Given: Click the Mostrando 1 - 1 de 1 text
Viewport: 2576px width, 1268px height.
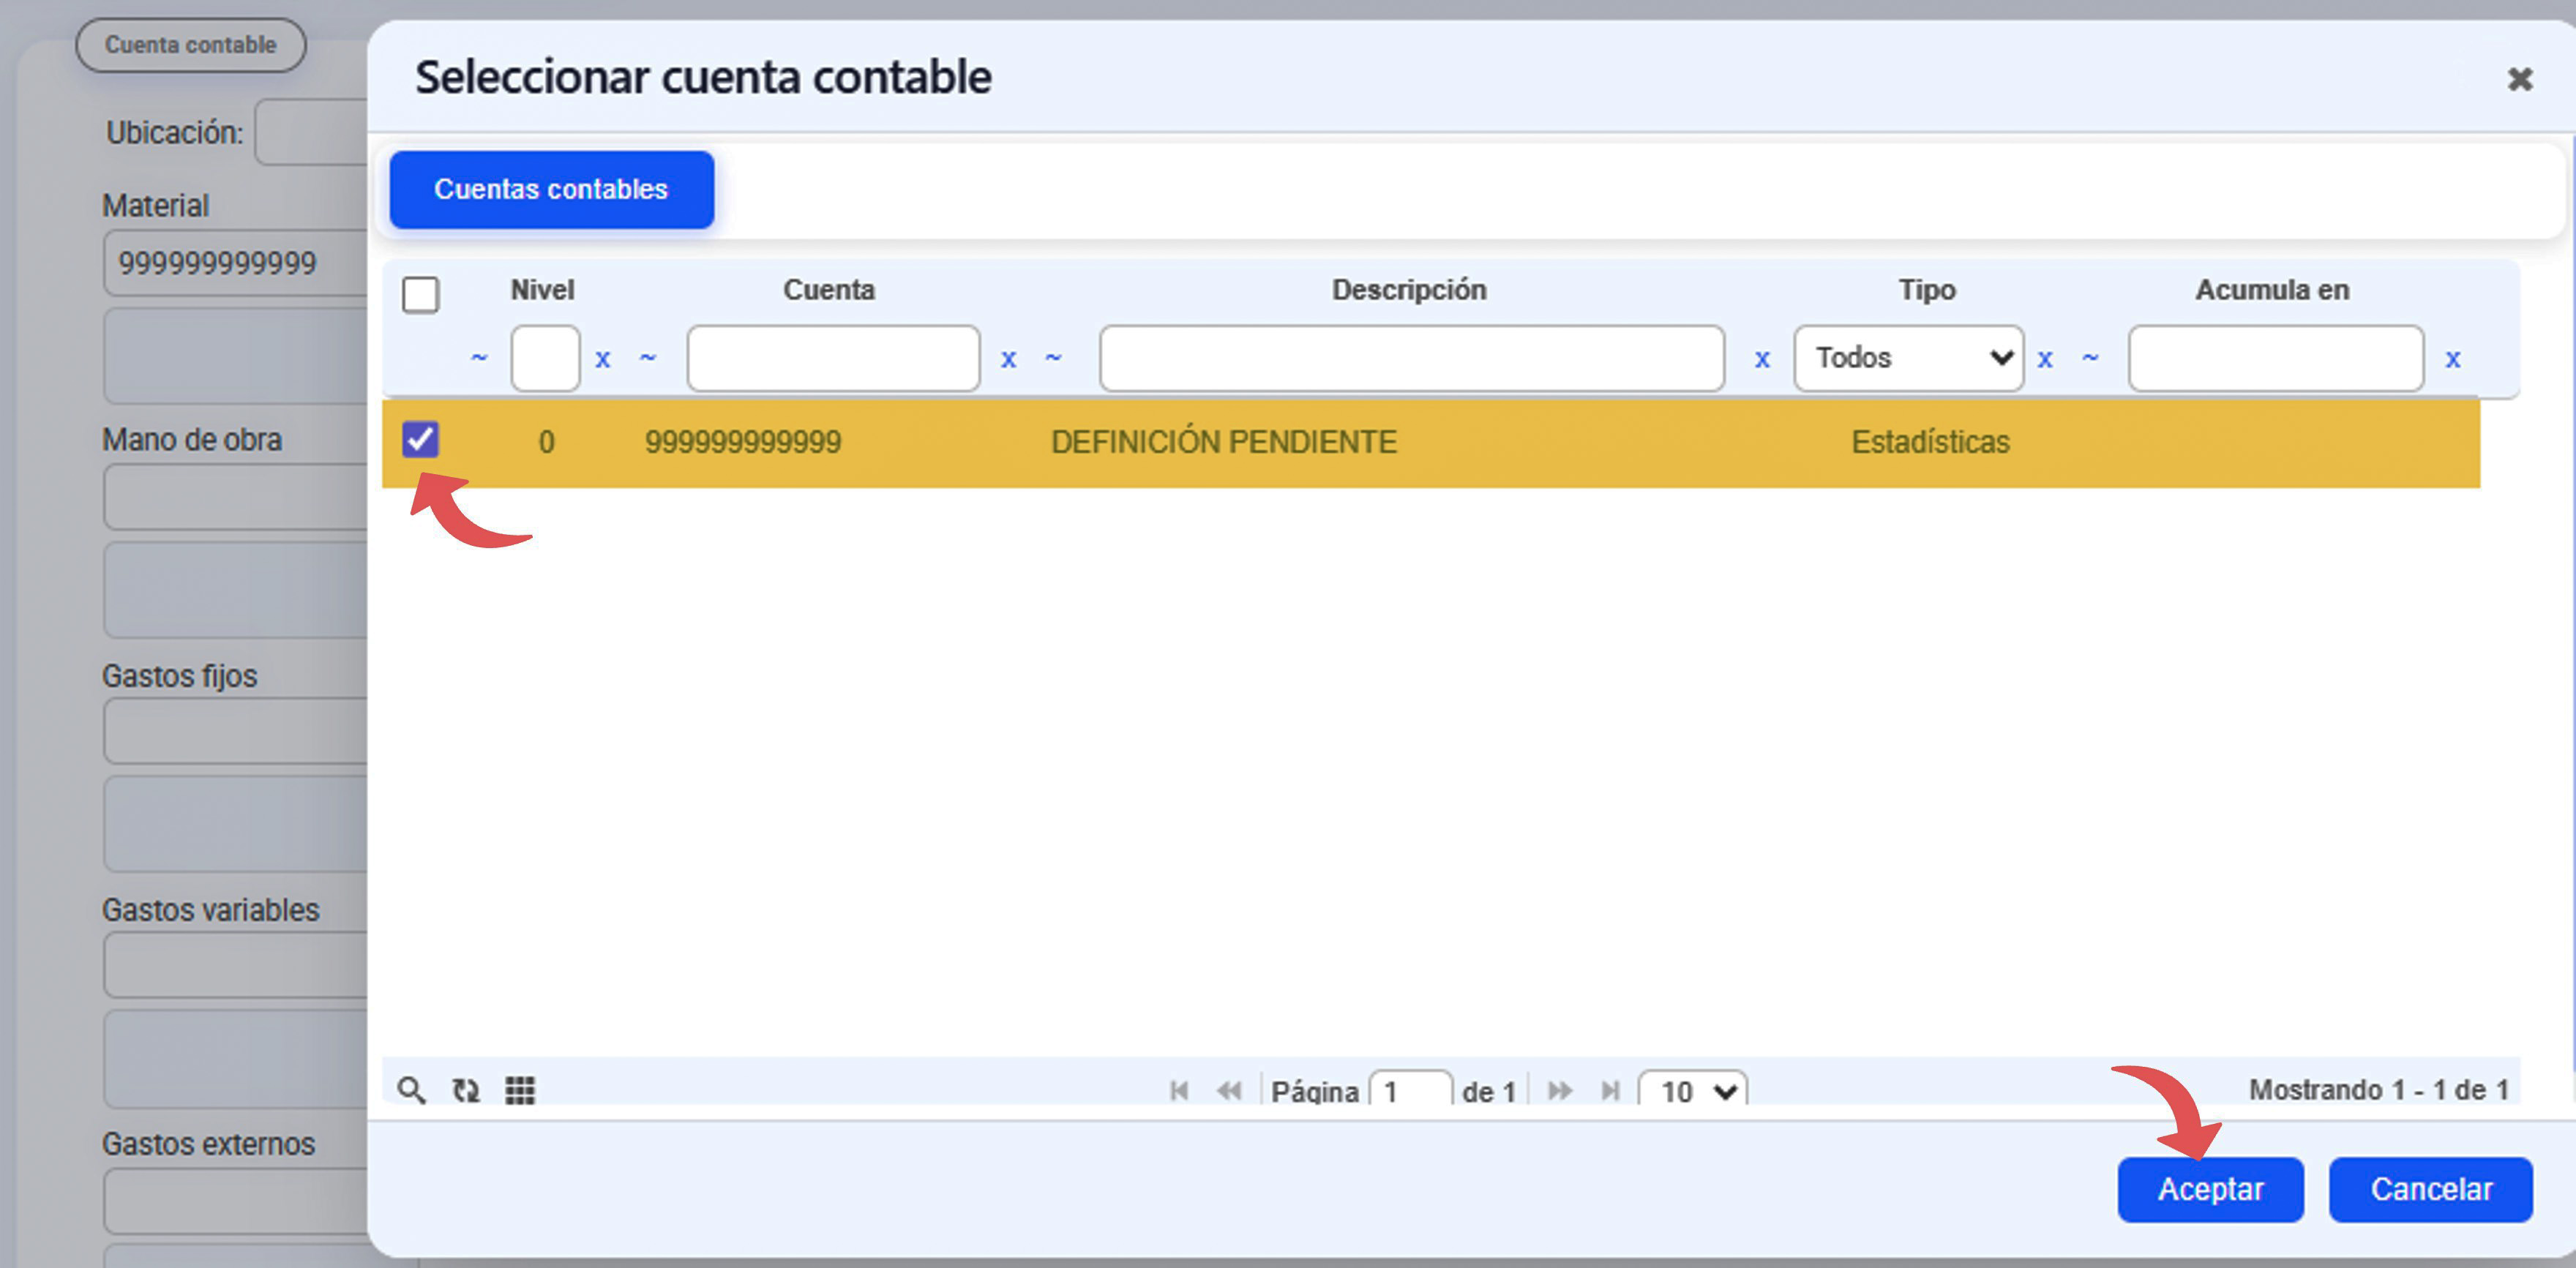Looking at the screenshot, I should click(2379, 1089).
